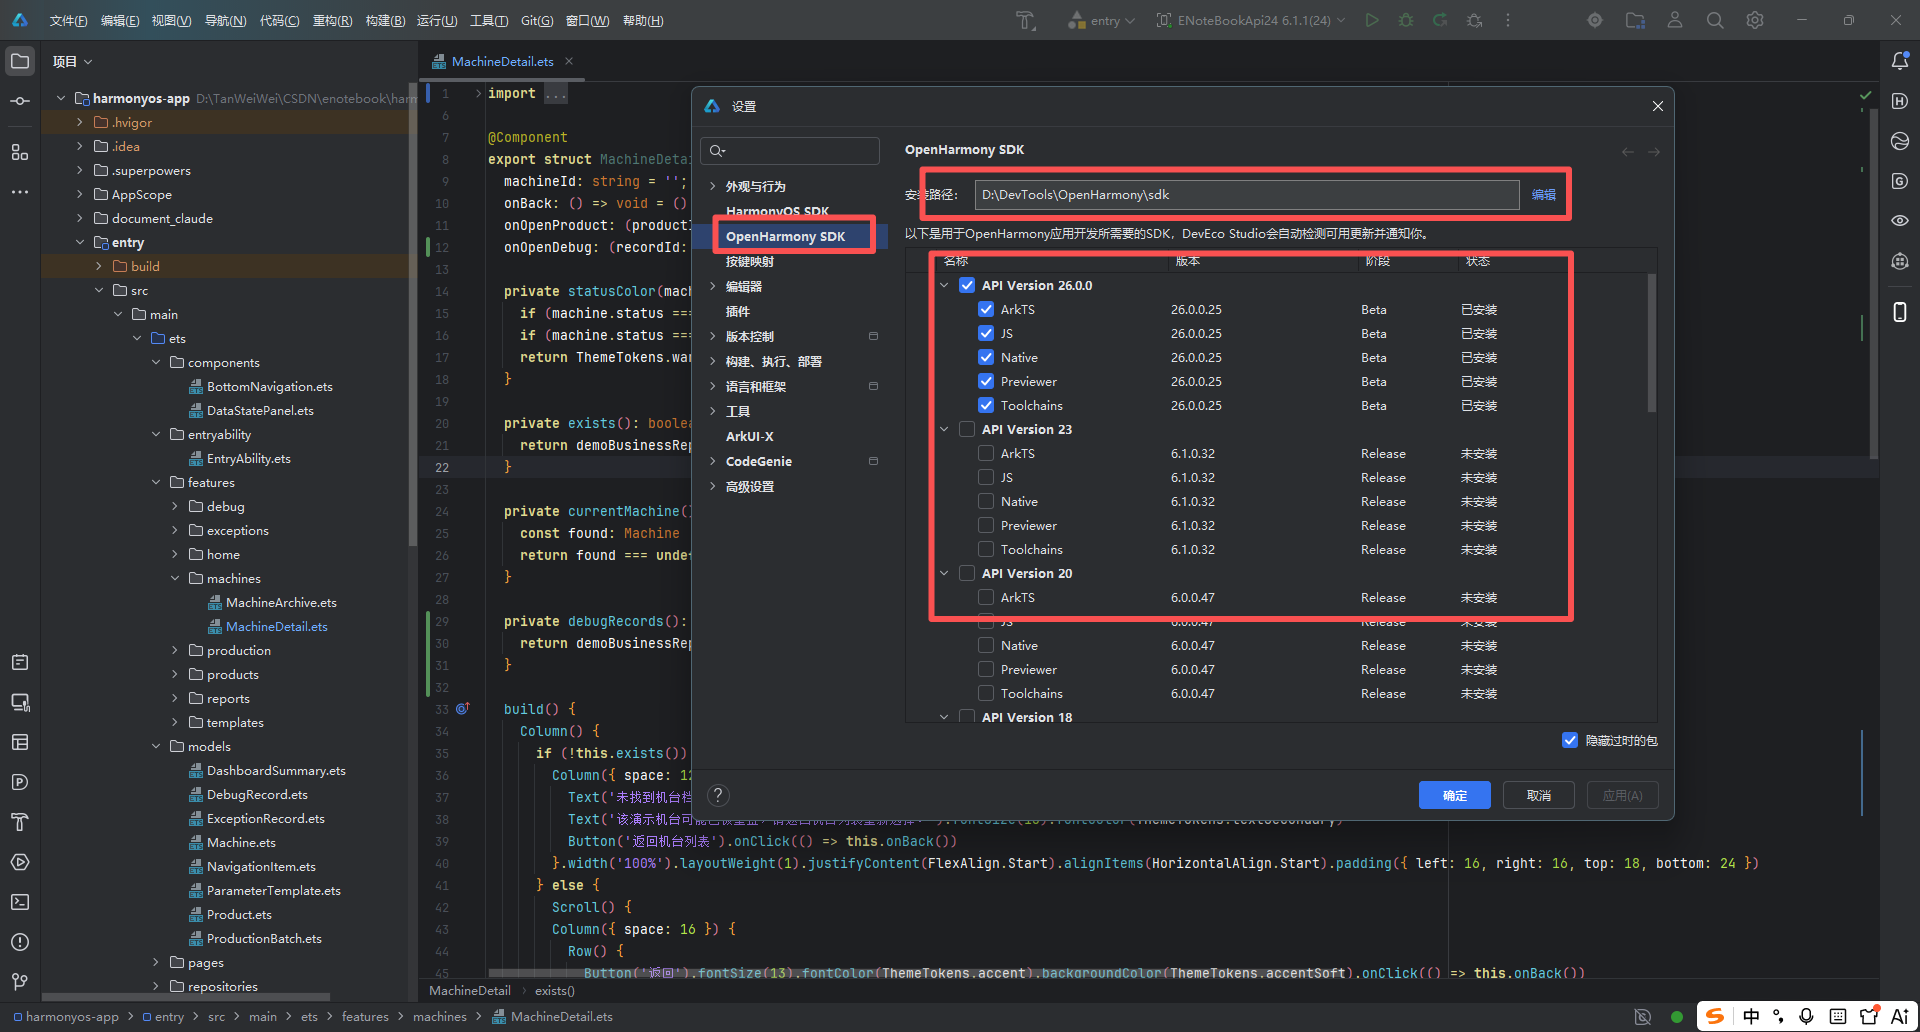Open the commit tool icon in left sidebar

[x=20, y=101]
